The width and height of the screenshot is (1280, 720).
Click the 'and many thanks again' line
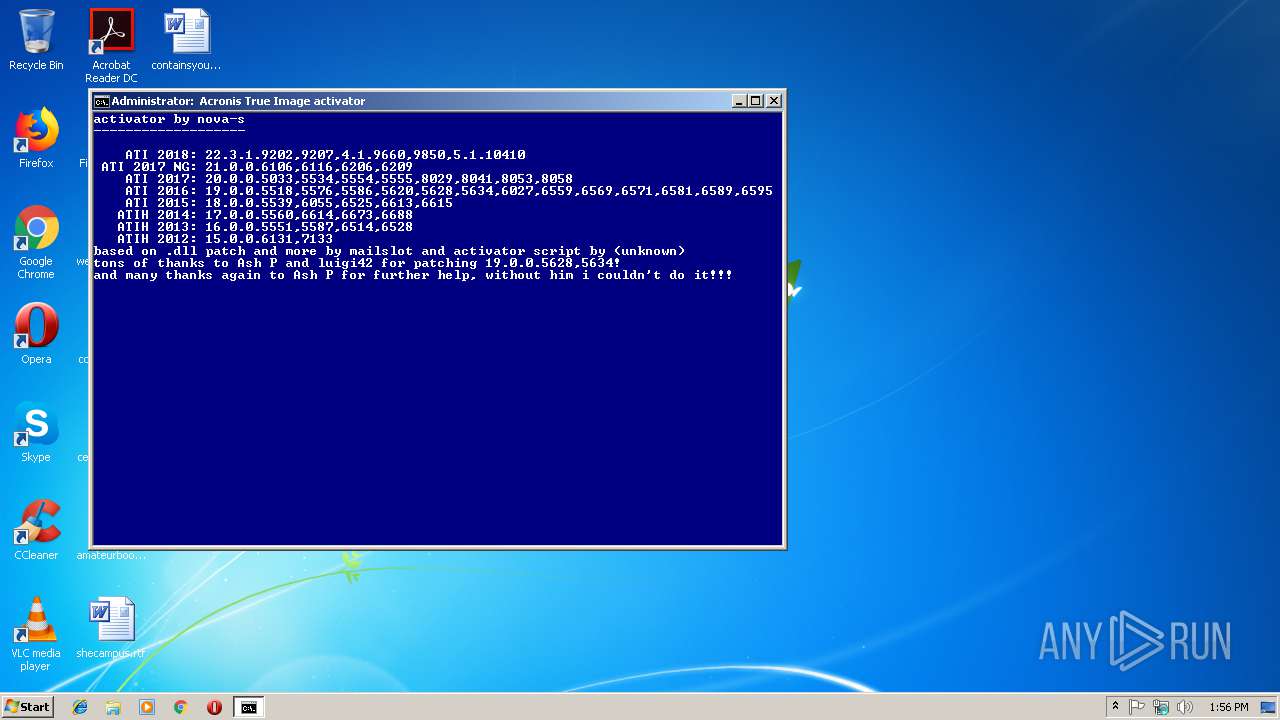pos(413,275)
